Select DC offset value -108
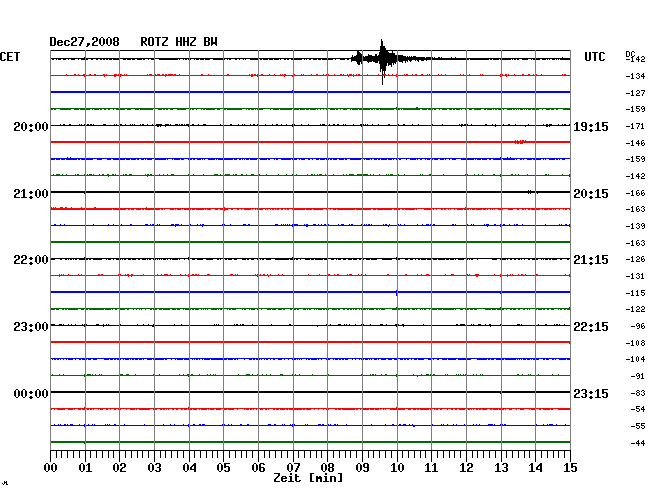The image size is (650, 494). click(x=635, y=343)
